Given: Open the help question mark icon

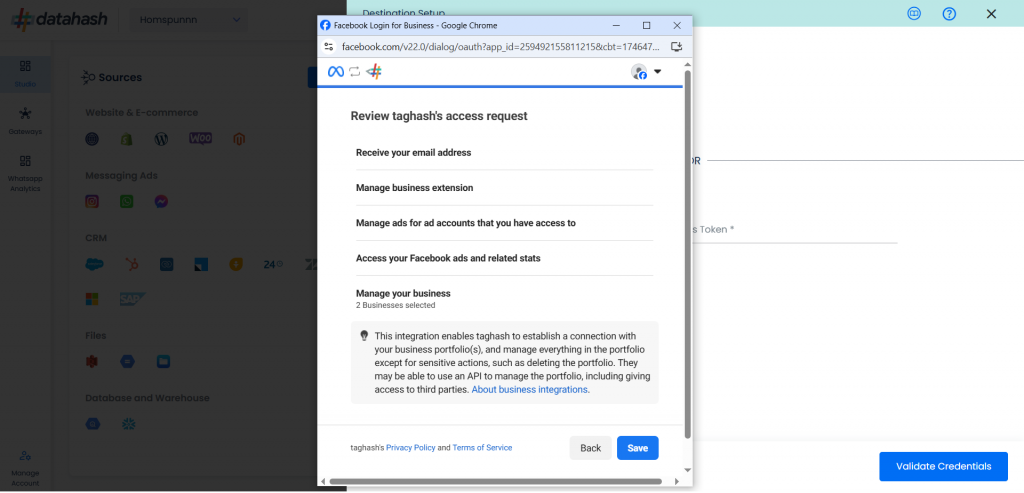Looking at the screenshot, I should (x=950, y=14).
